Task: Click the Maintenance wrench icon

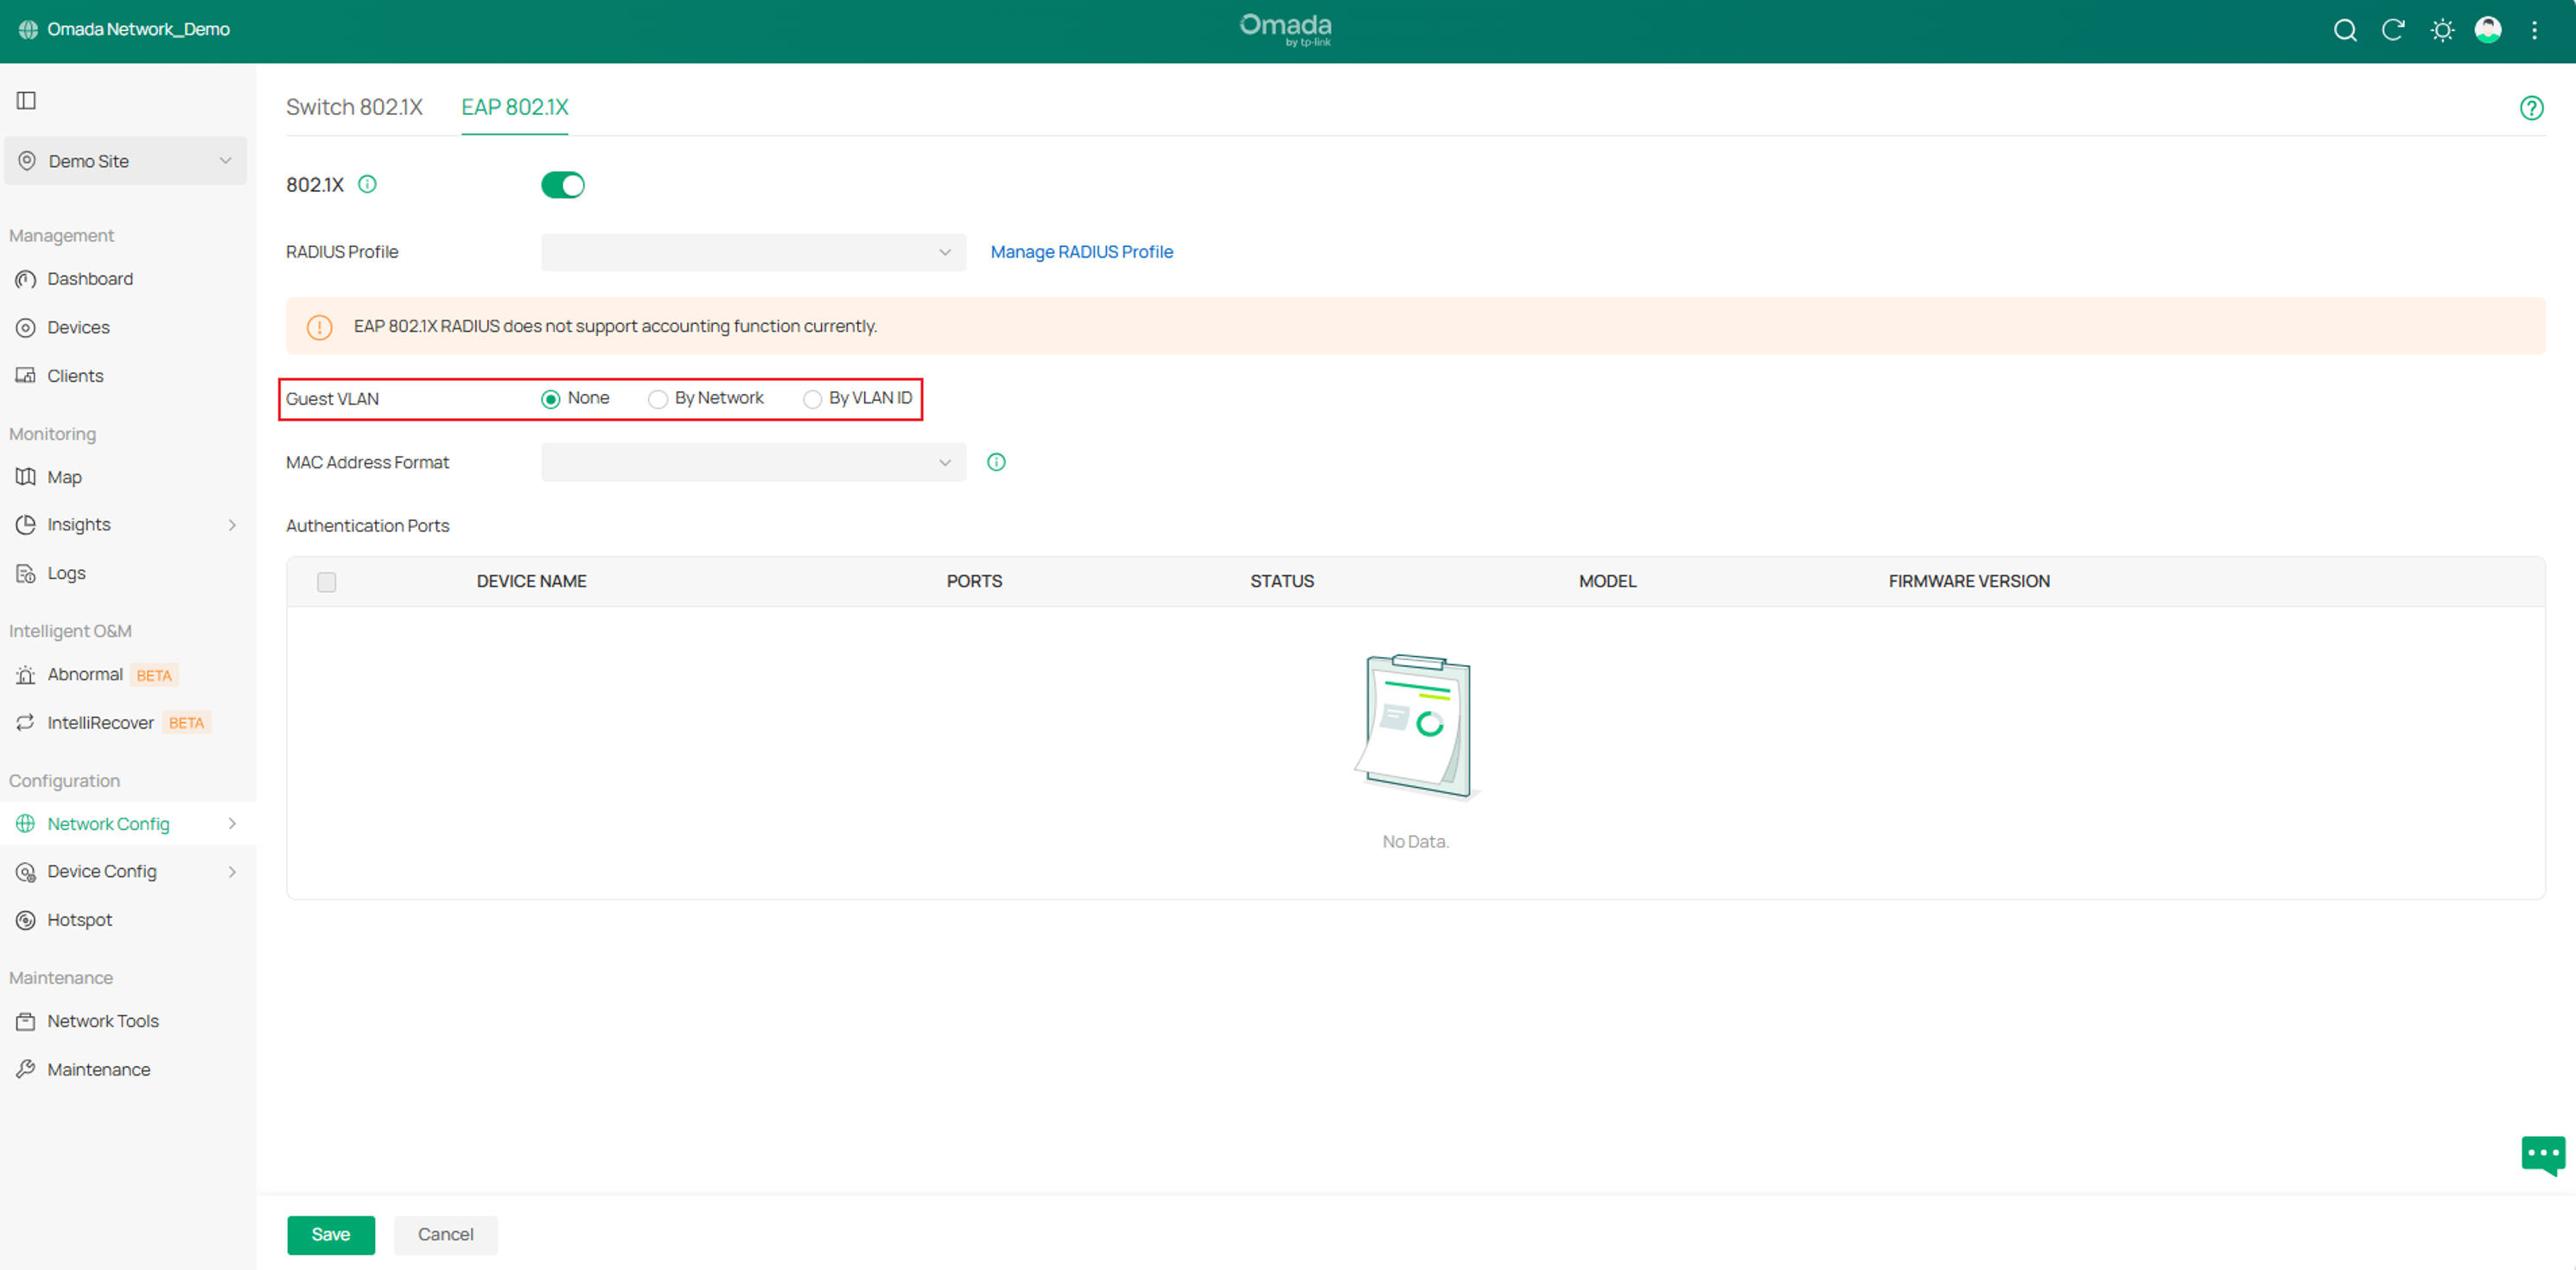Action: (x=26, y=1069)
